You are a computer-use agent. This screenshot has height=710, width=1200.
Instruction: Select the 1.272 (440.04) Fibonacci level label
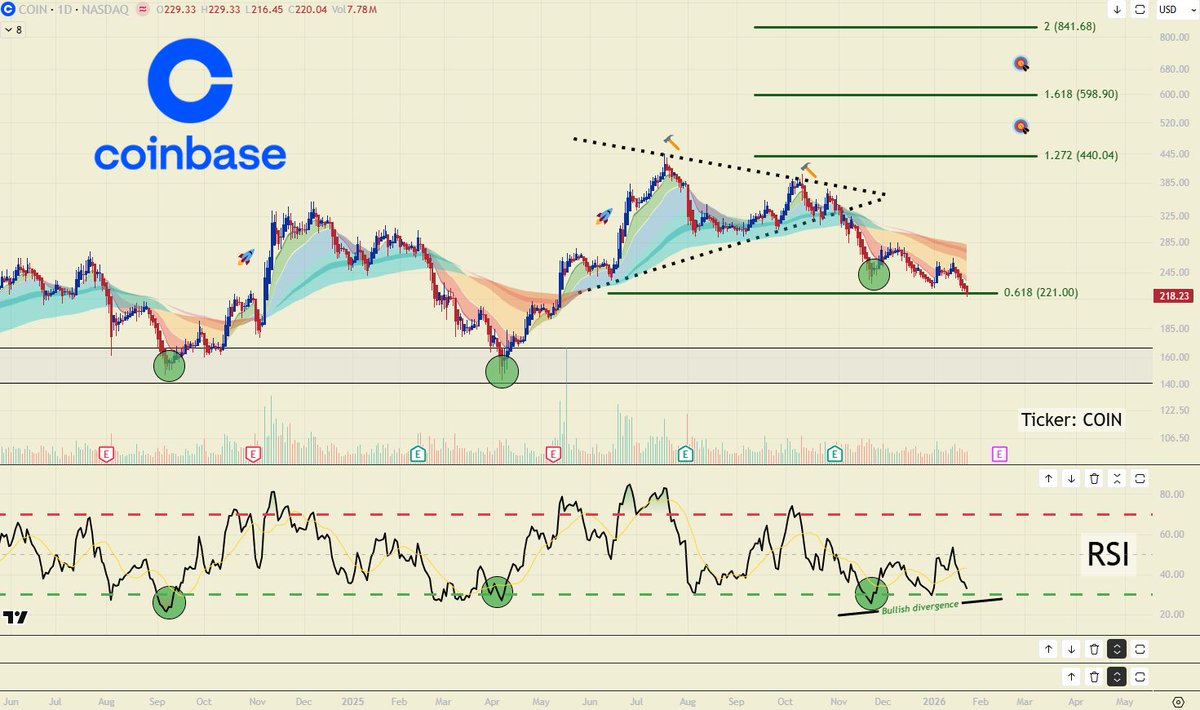[x=1080, y=155]
